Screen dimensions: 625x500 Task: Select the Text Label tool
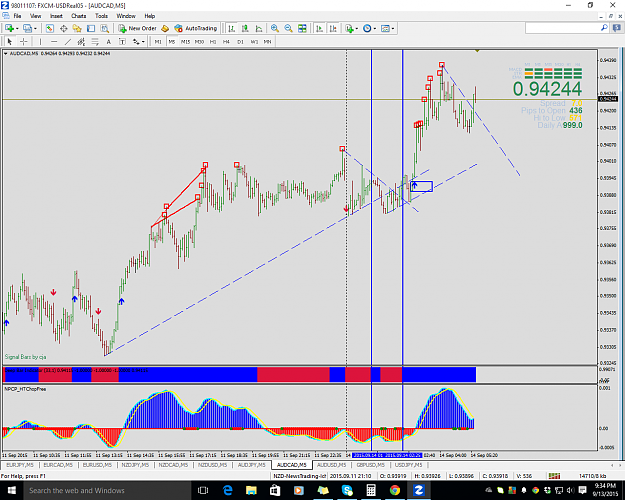click(x=122, y=41)
